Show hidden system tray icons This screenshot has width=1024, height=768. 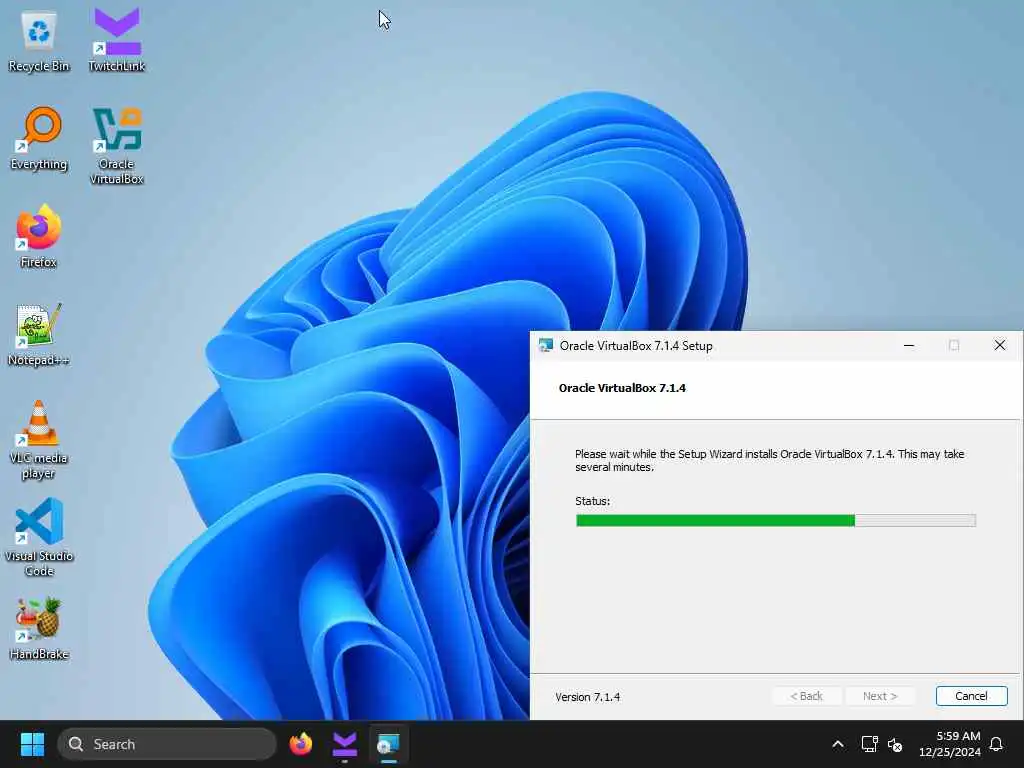(x=838, y=744)
